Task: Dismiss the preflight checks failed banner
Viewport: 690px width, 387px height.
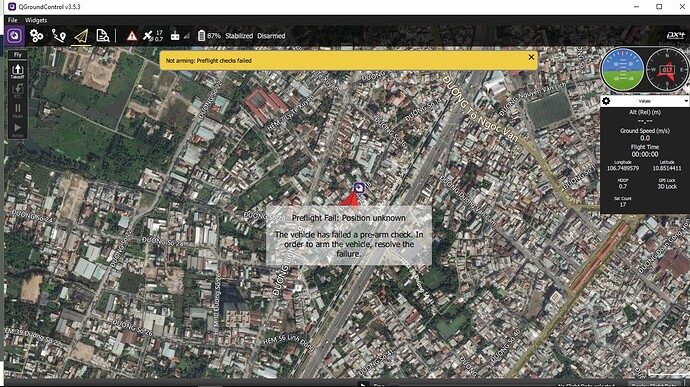Action: point(531,57)
